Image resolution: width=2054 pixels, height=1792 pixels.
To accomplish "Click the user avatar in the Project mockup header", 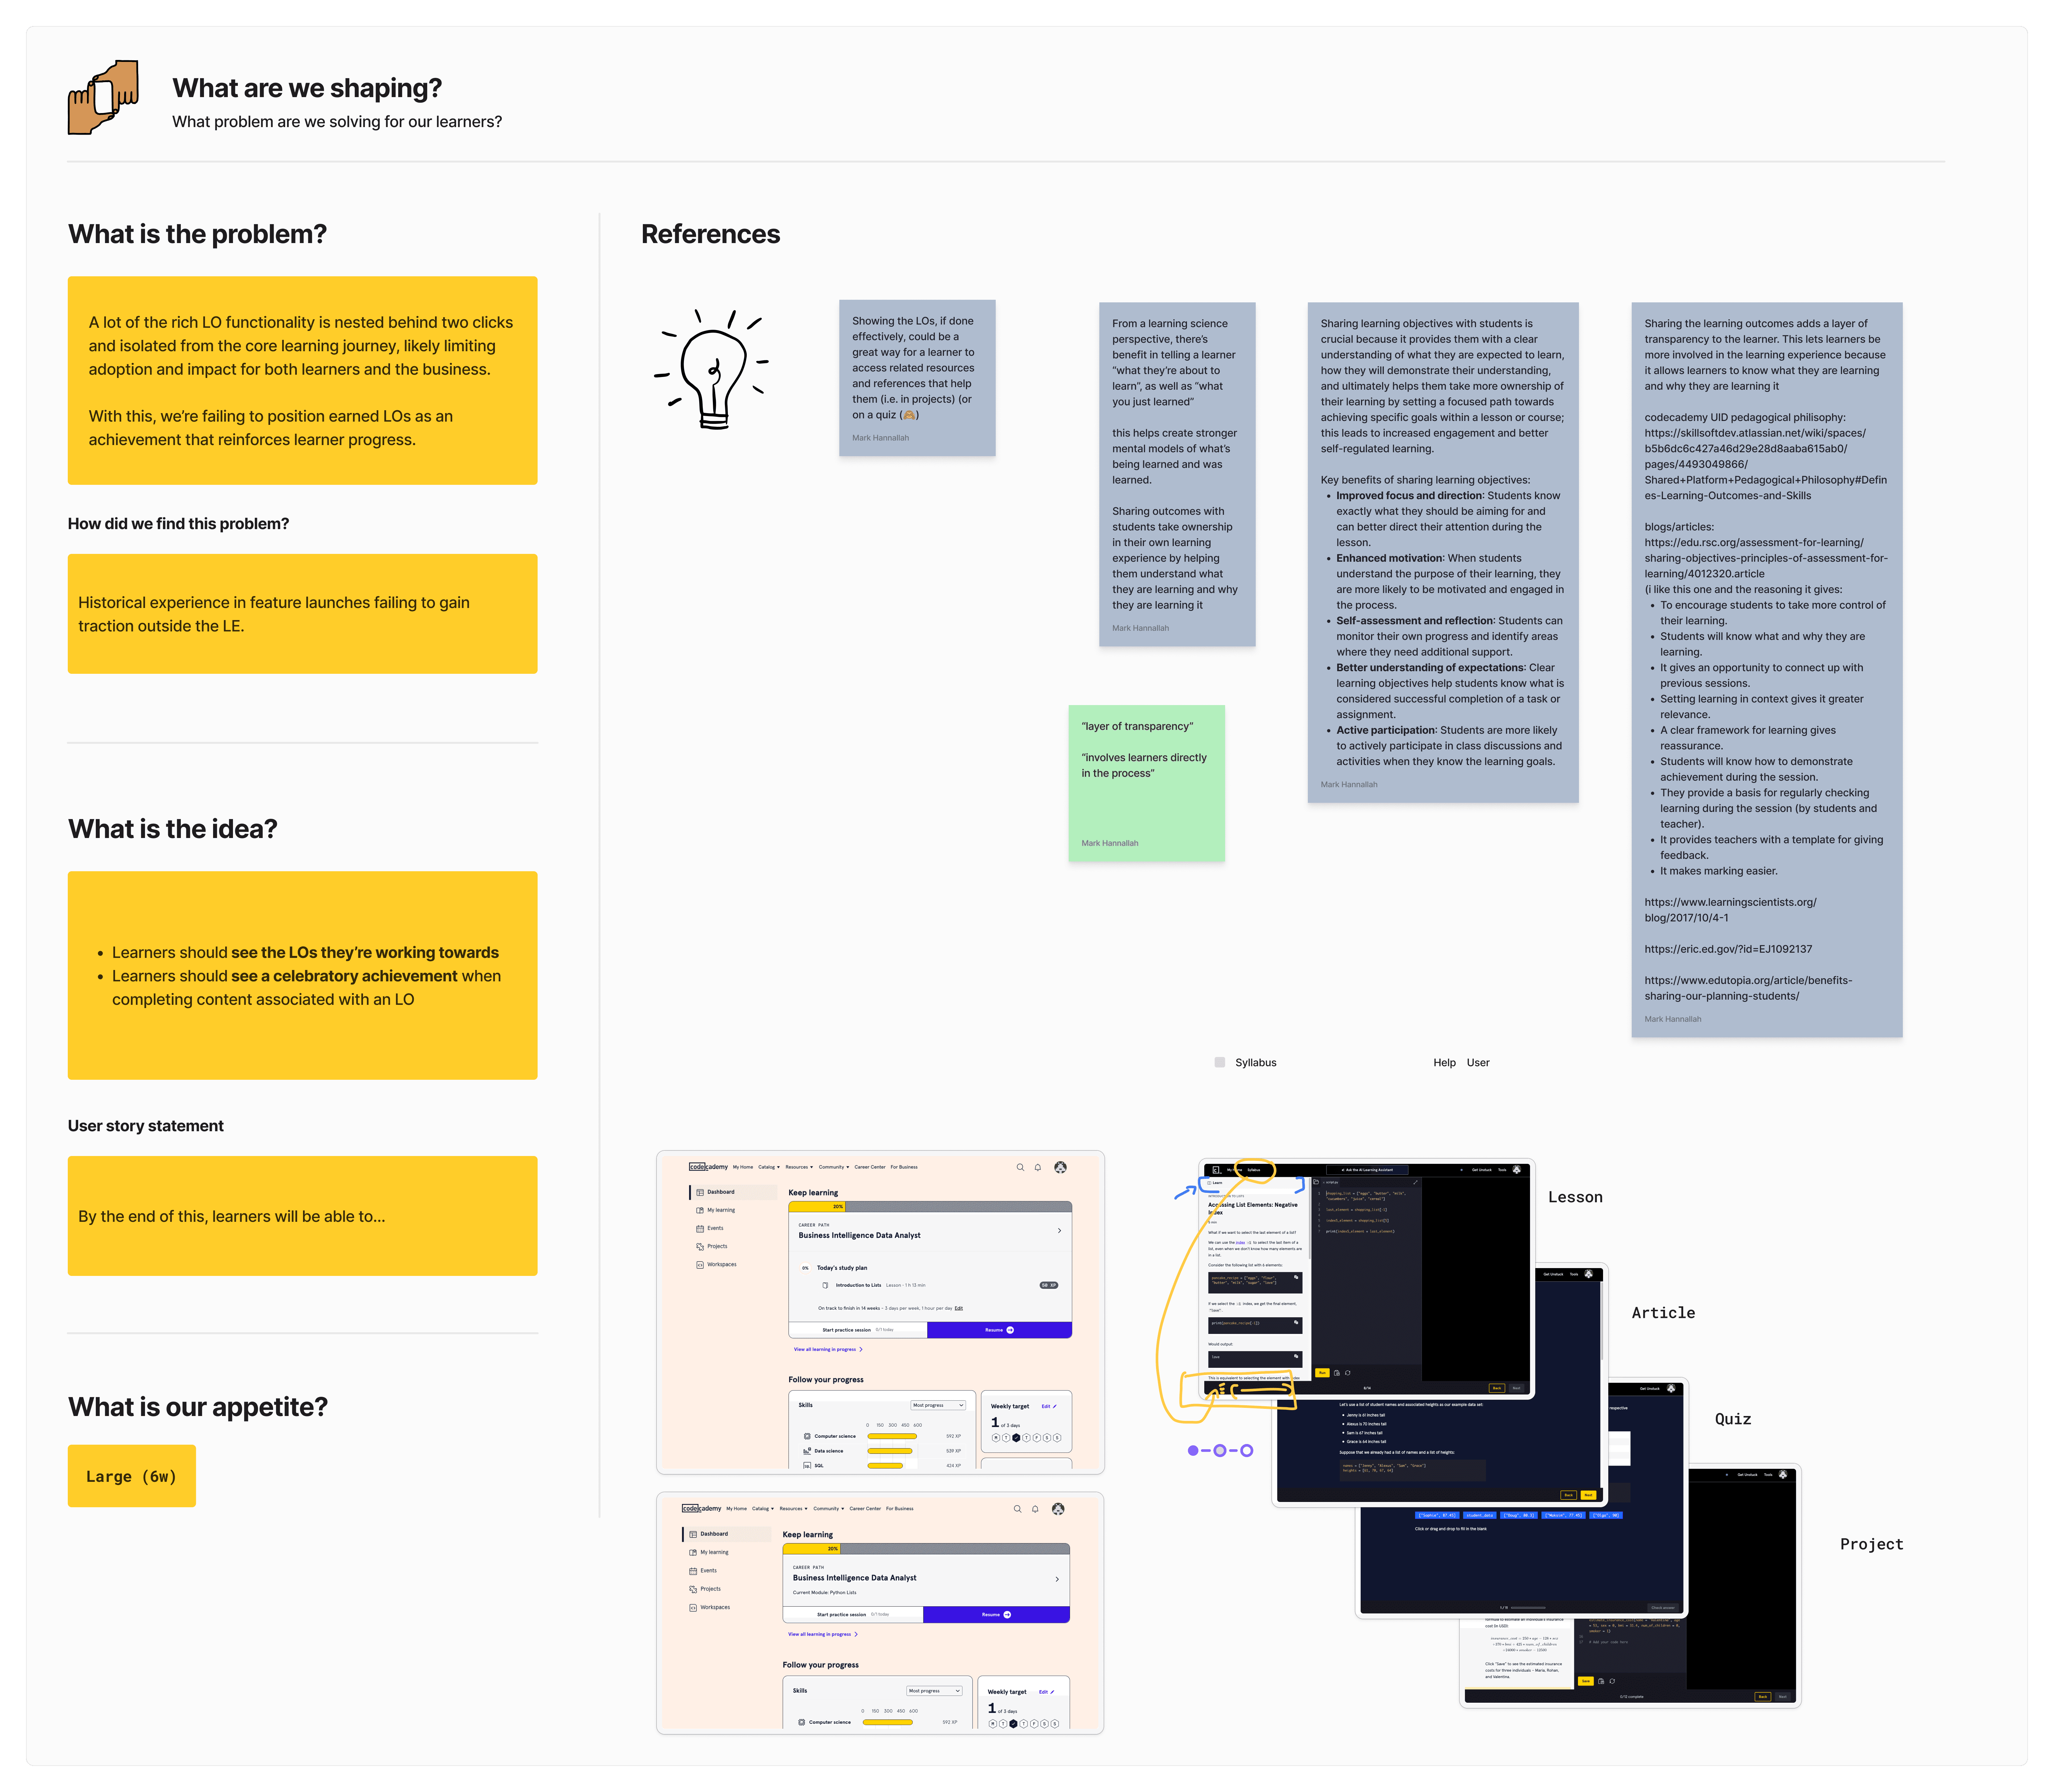I will tap(1783, 1474).
